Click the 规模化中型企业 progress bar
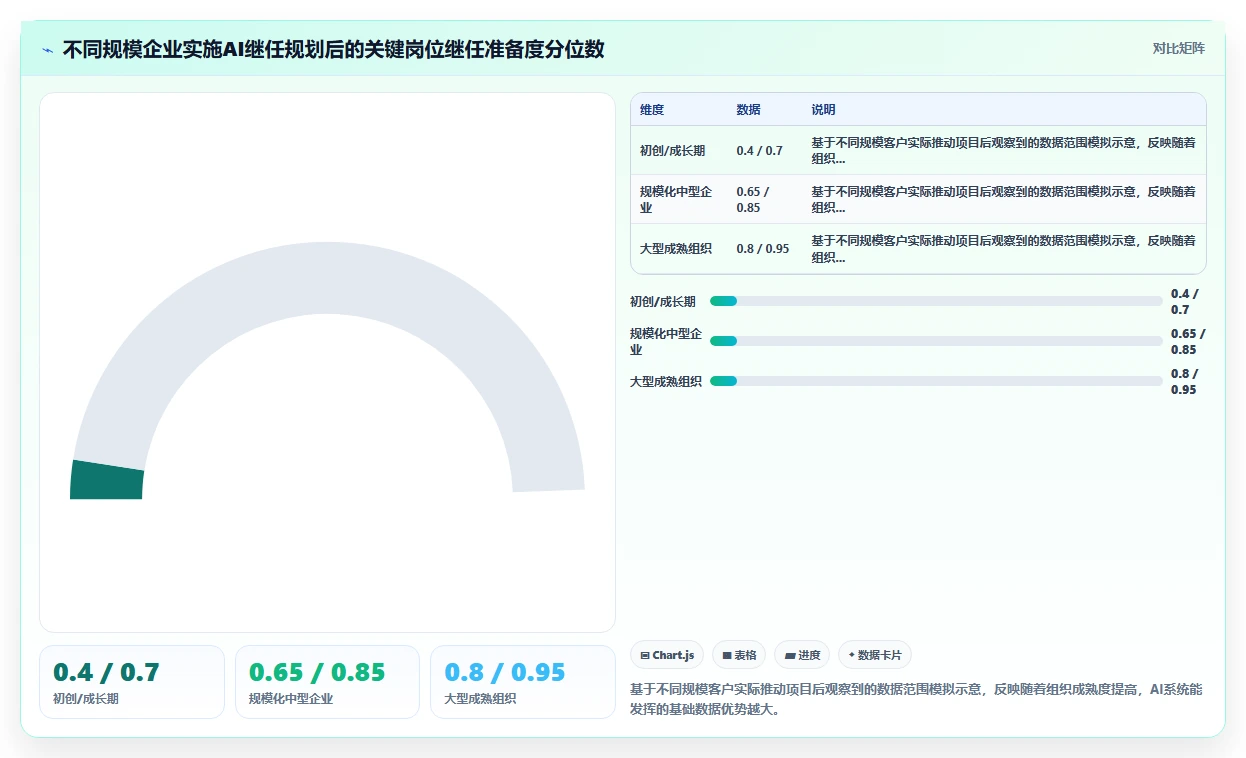The height and width of the screenshot is (758, 1246). [936, 341]
